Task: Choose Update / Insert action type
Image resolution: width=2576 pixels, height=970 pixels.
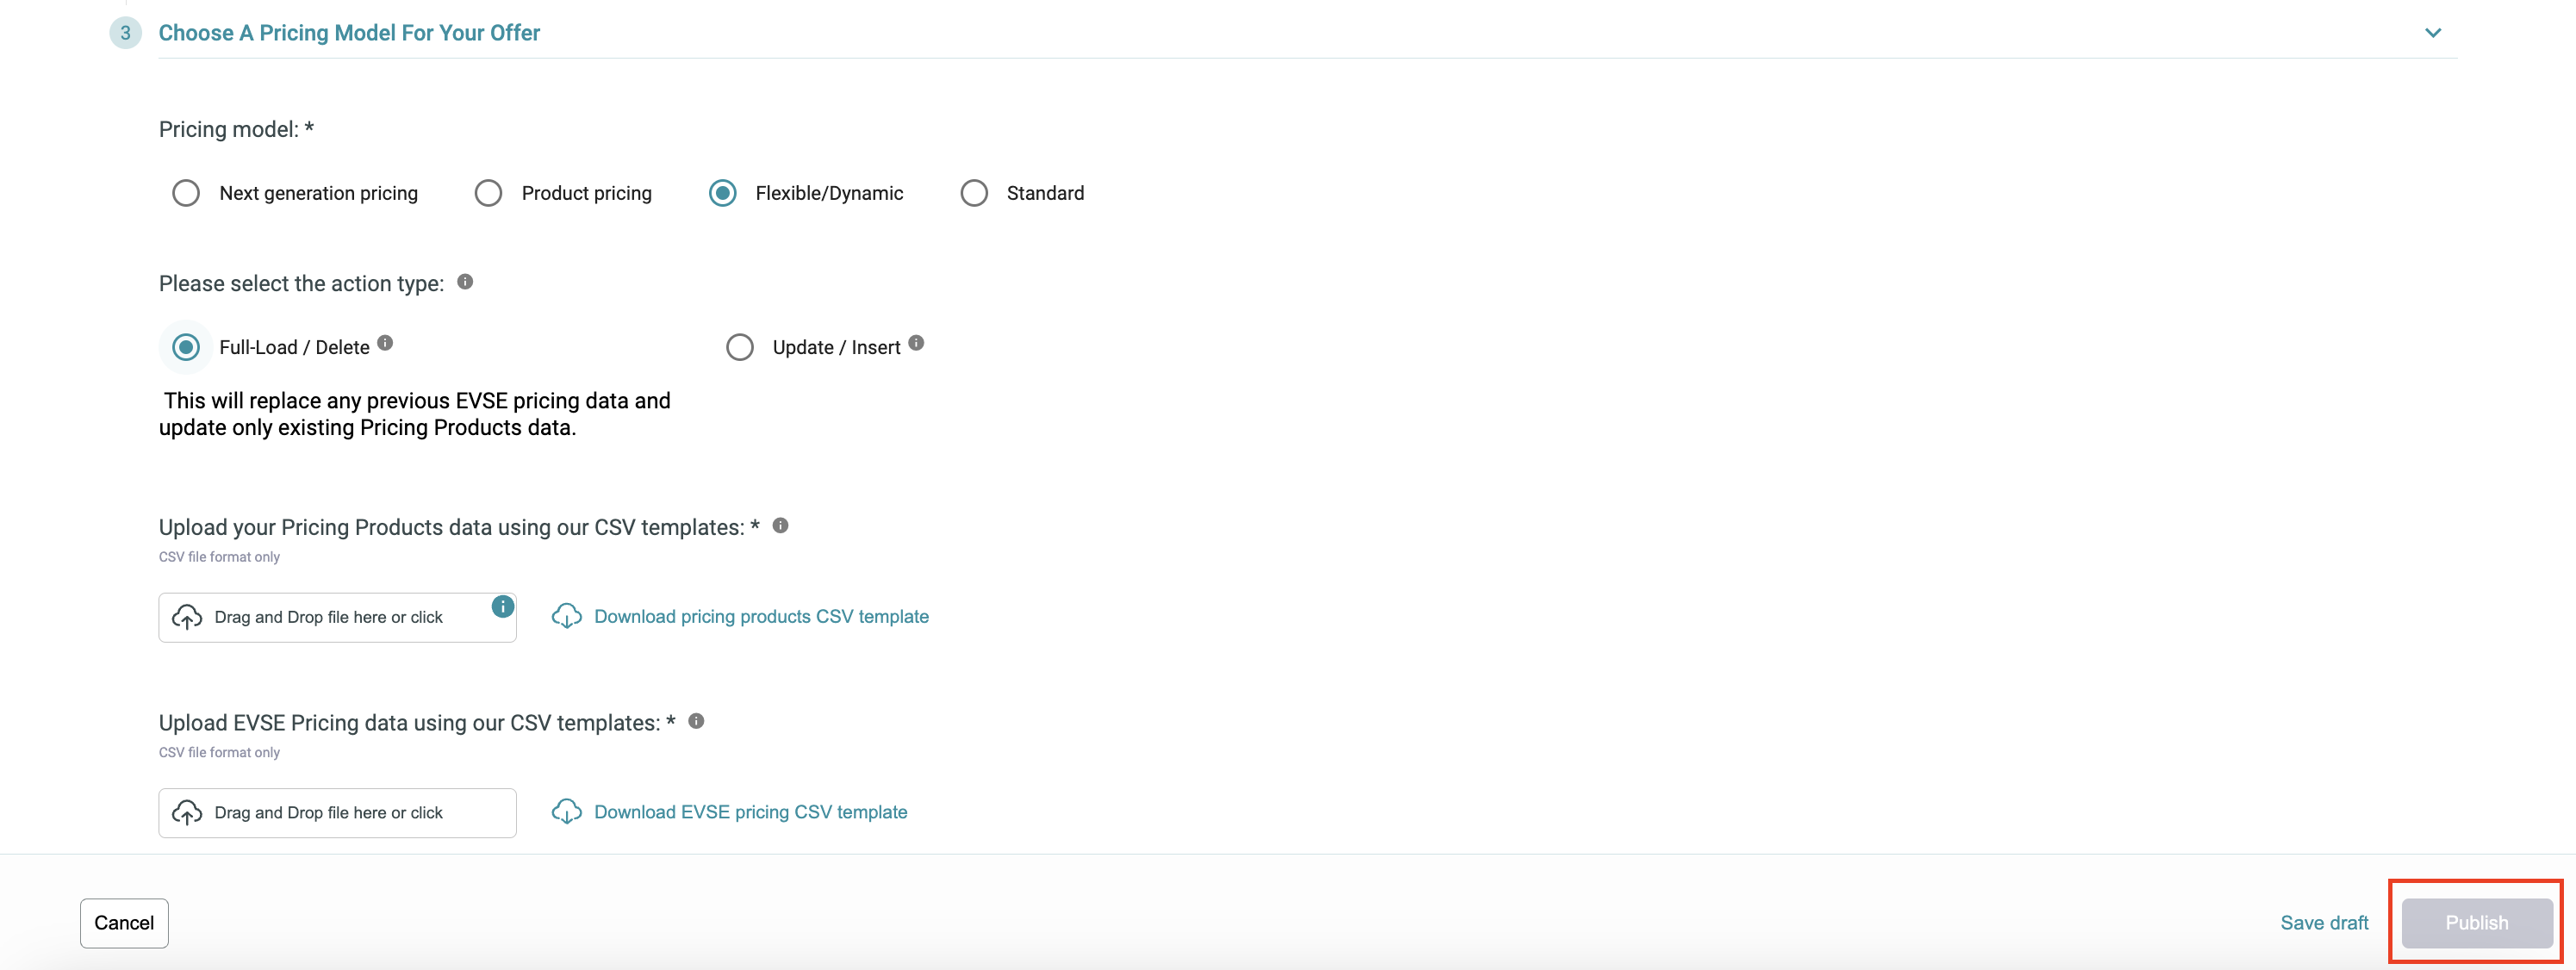Action: click(740, 347)
